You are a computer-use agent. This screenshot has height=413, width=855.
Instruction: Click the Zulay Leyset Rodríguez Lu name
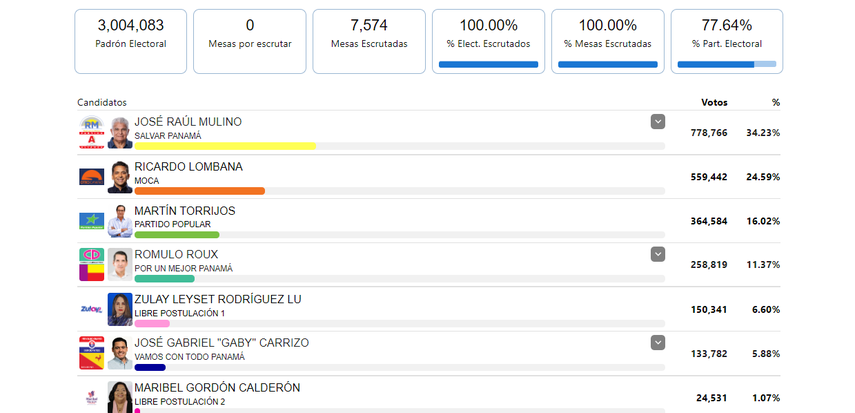click(x=217, y=299)
